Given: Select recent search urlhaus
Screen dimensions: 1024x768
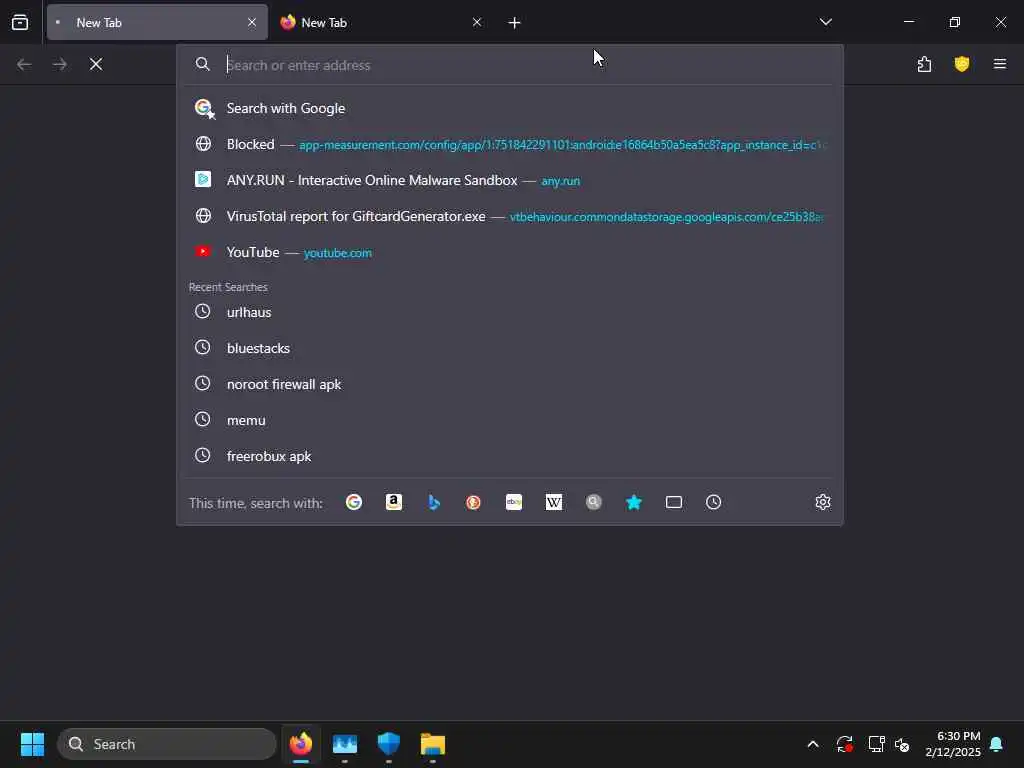Looking at the screenshot, I should pyautogui.click(x=509, y=312).
